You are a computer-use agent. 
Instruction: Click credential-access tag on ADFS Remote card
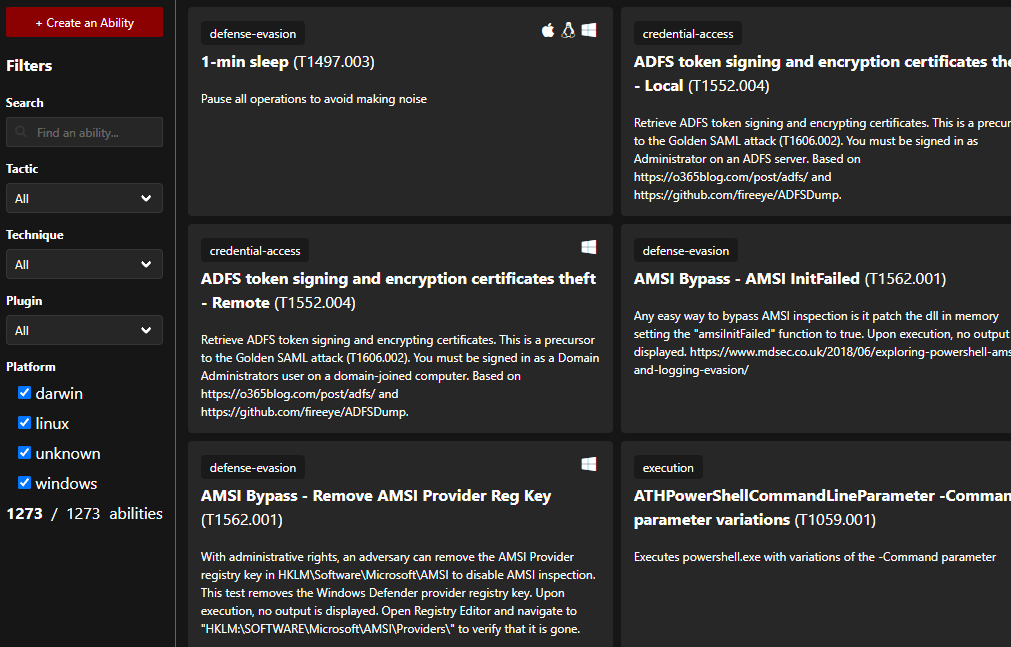(x=255, y=251)
